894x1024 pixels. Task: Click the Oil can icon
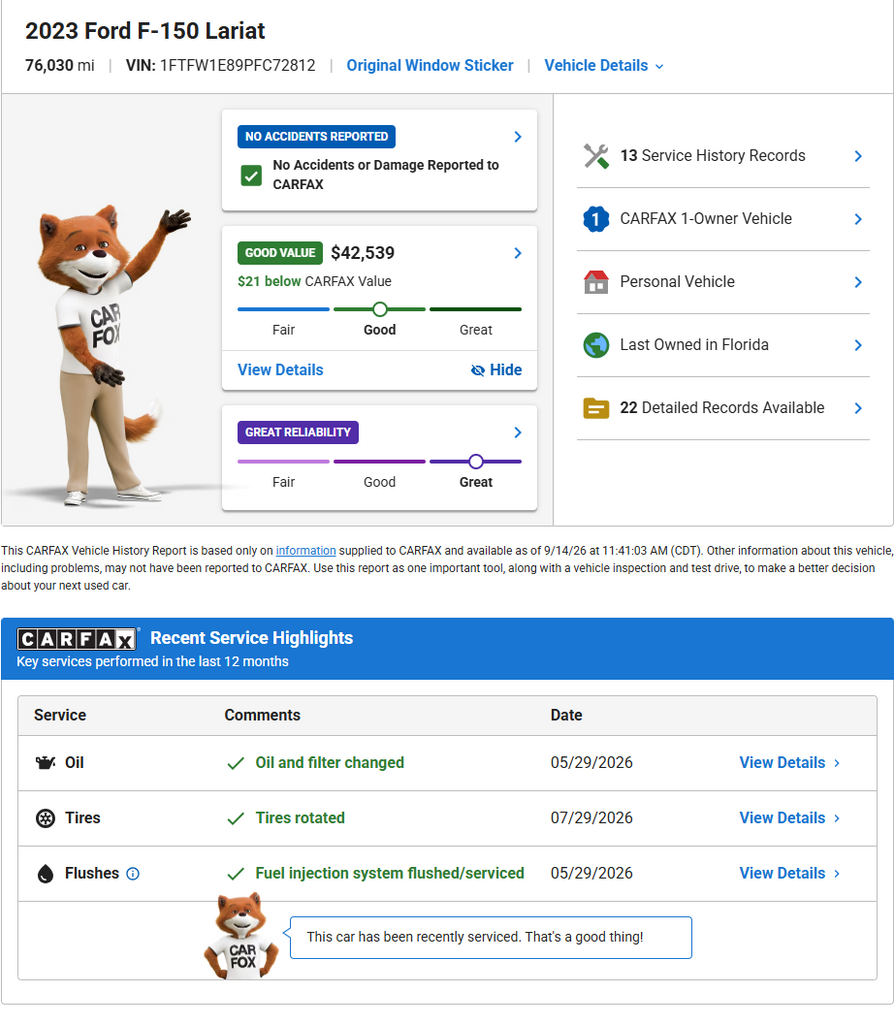pos(45,763)
